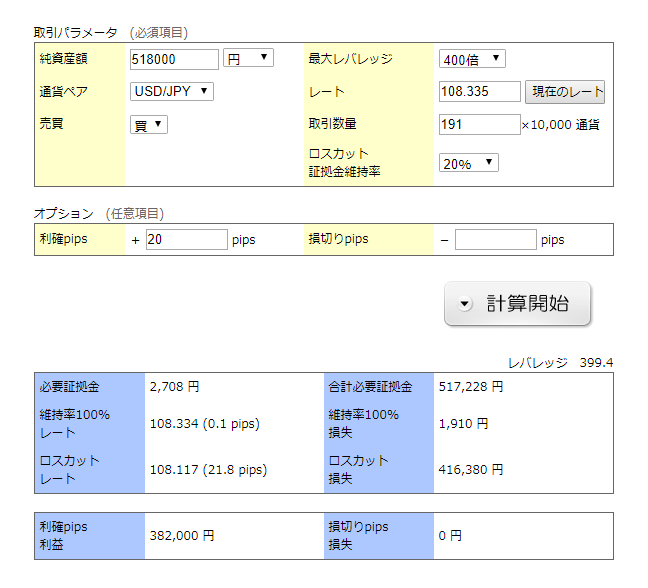Select the 利確pips 利益 value 382,000 円

182,536
